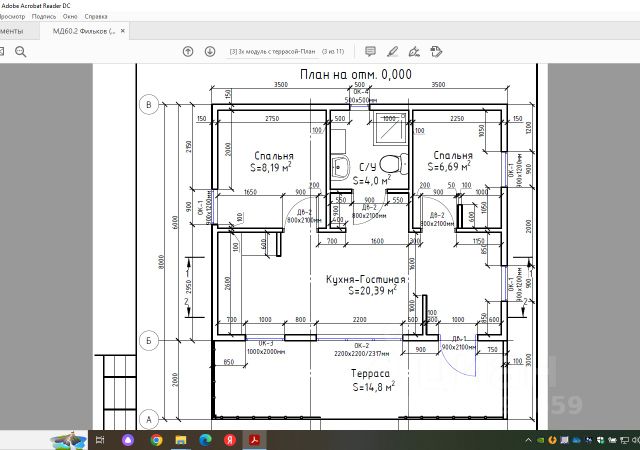Click the S=4,0 м² bathroom area text

(372, 180)
